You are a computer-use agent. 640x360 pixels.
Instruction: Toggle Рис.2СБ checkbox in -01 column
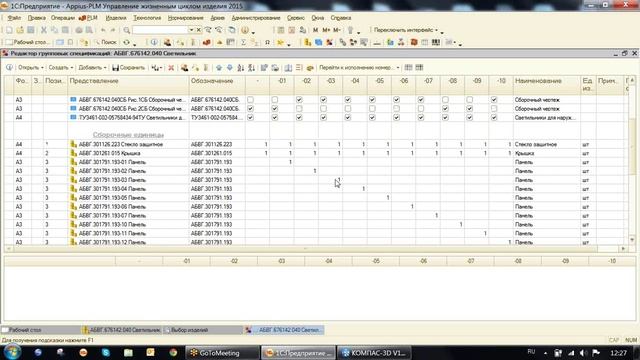pyautogui.click(x=275, y=109)
